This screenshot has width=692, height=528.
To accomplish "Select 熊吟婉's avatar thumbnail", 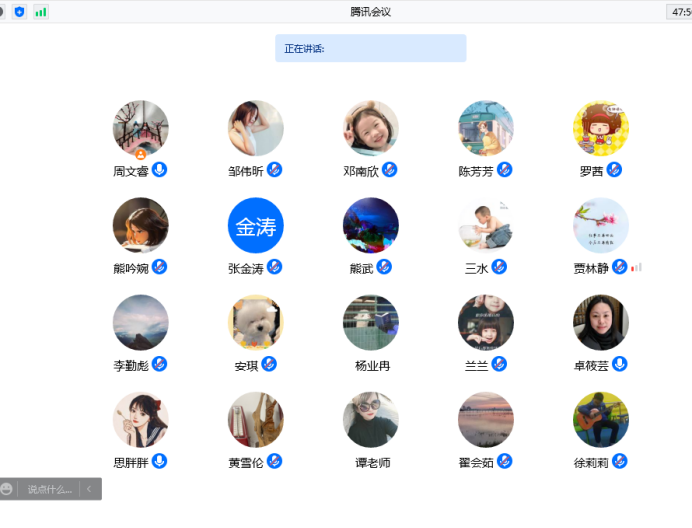I will 140,225.
